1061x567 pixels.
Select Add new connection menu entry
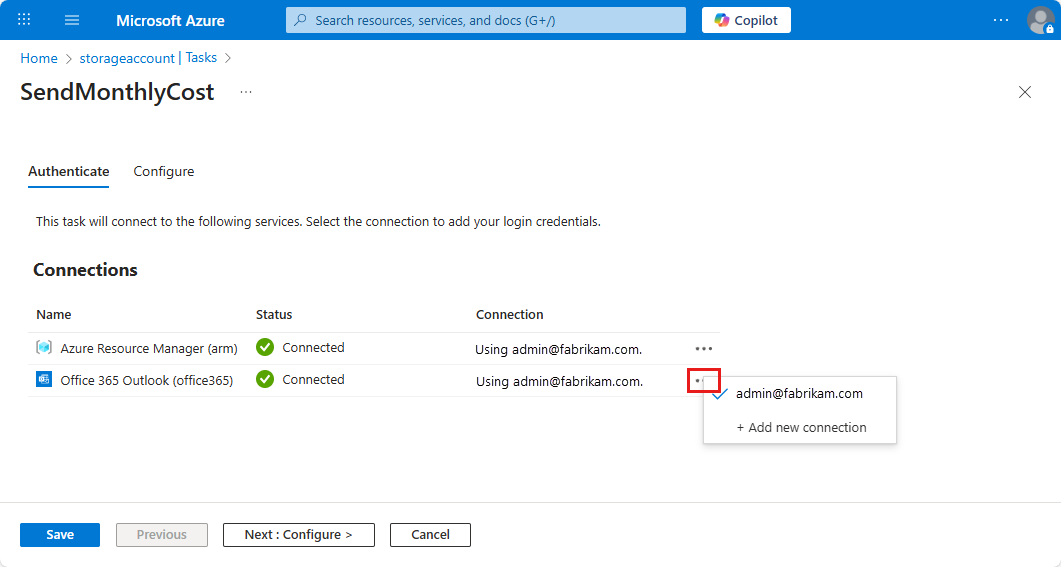[x=801, y=428]
